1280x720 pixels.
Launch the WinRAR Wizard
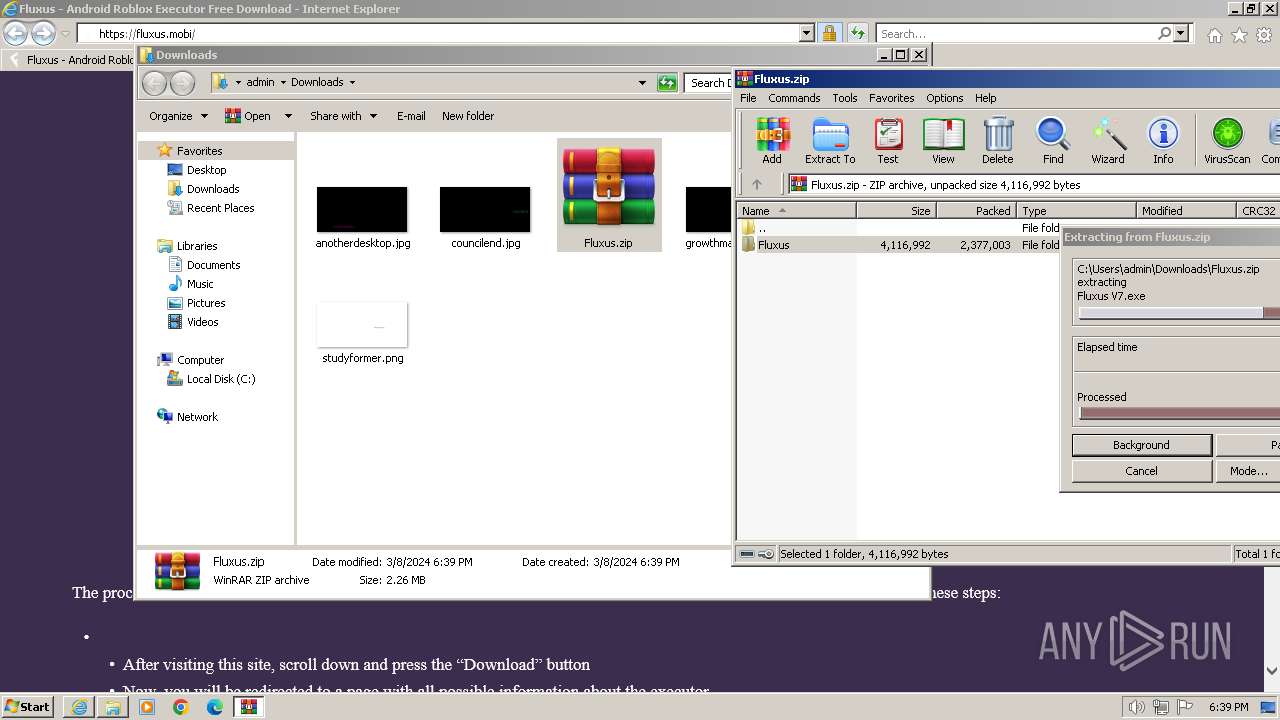click(x=1108, y=140)
